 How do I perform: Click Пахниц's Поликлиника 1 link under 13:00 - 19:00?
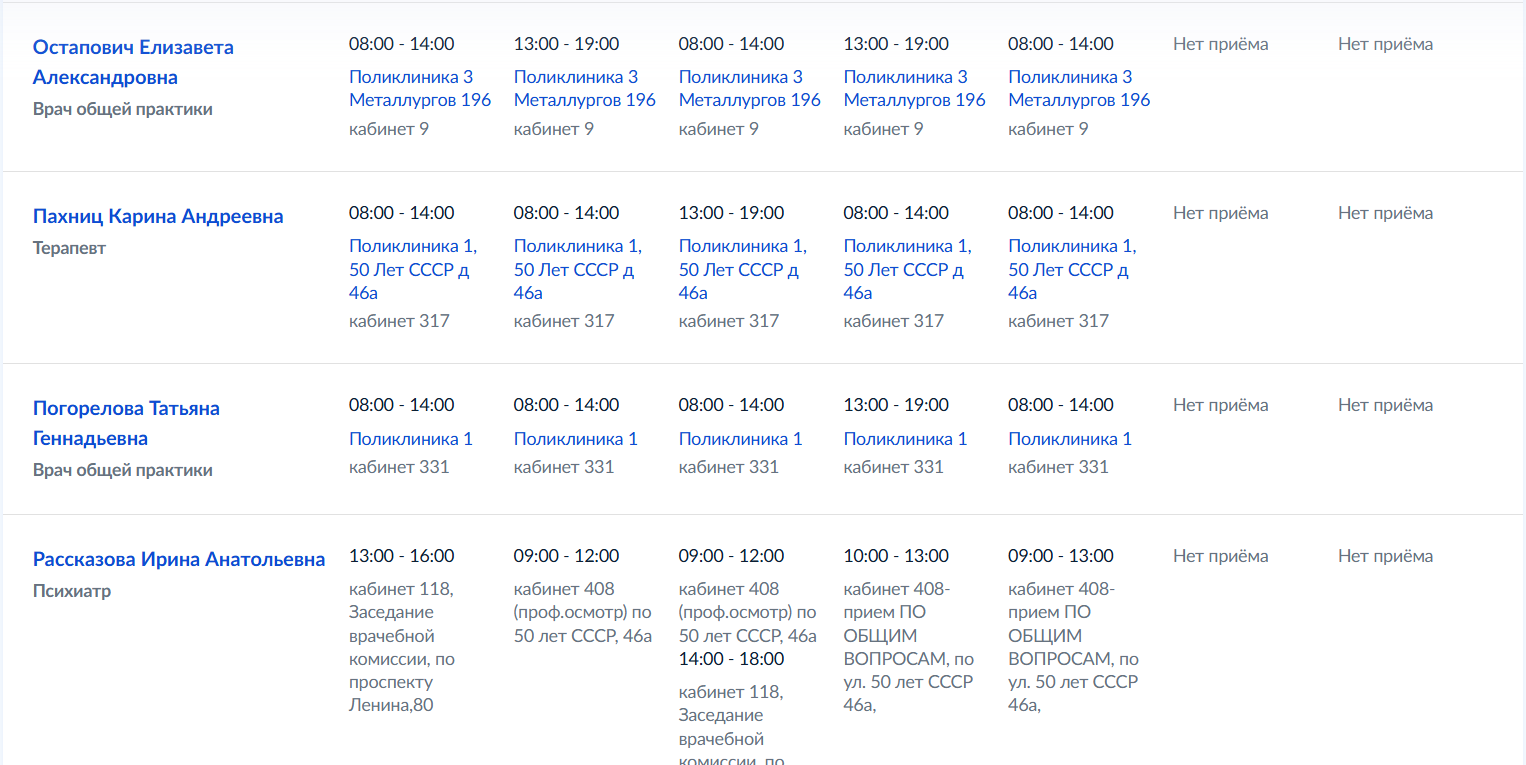pos(743,269)
